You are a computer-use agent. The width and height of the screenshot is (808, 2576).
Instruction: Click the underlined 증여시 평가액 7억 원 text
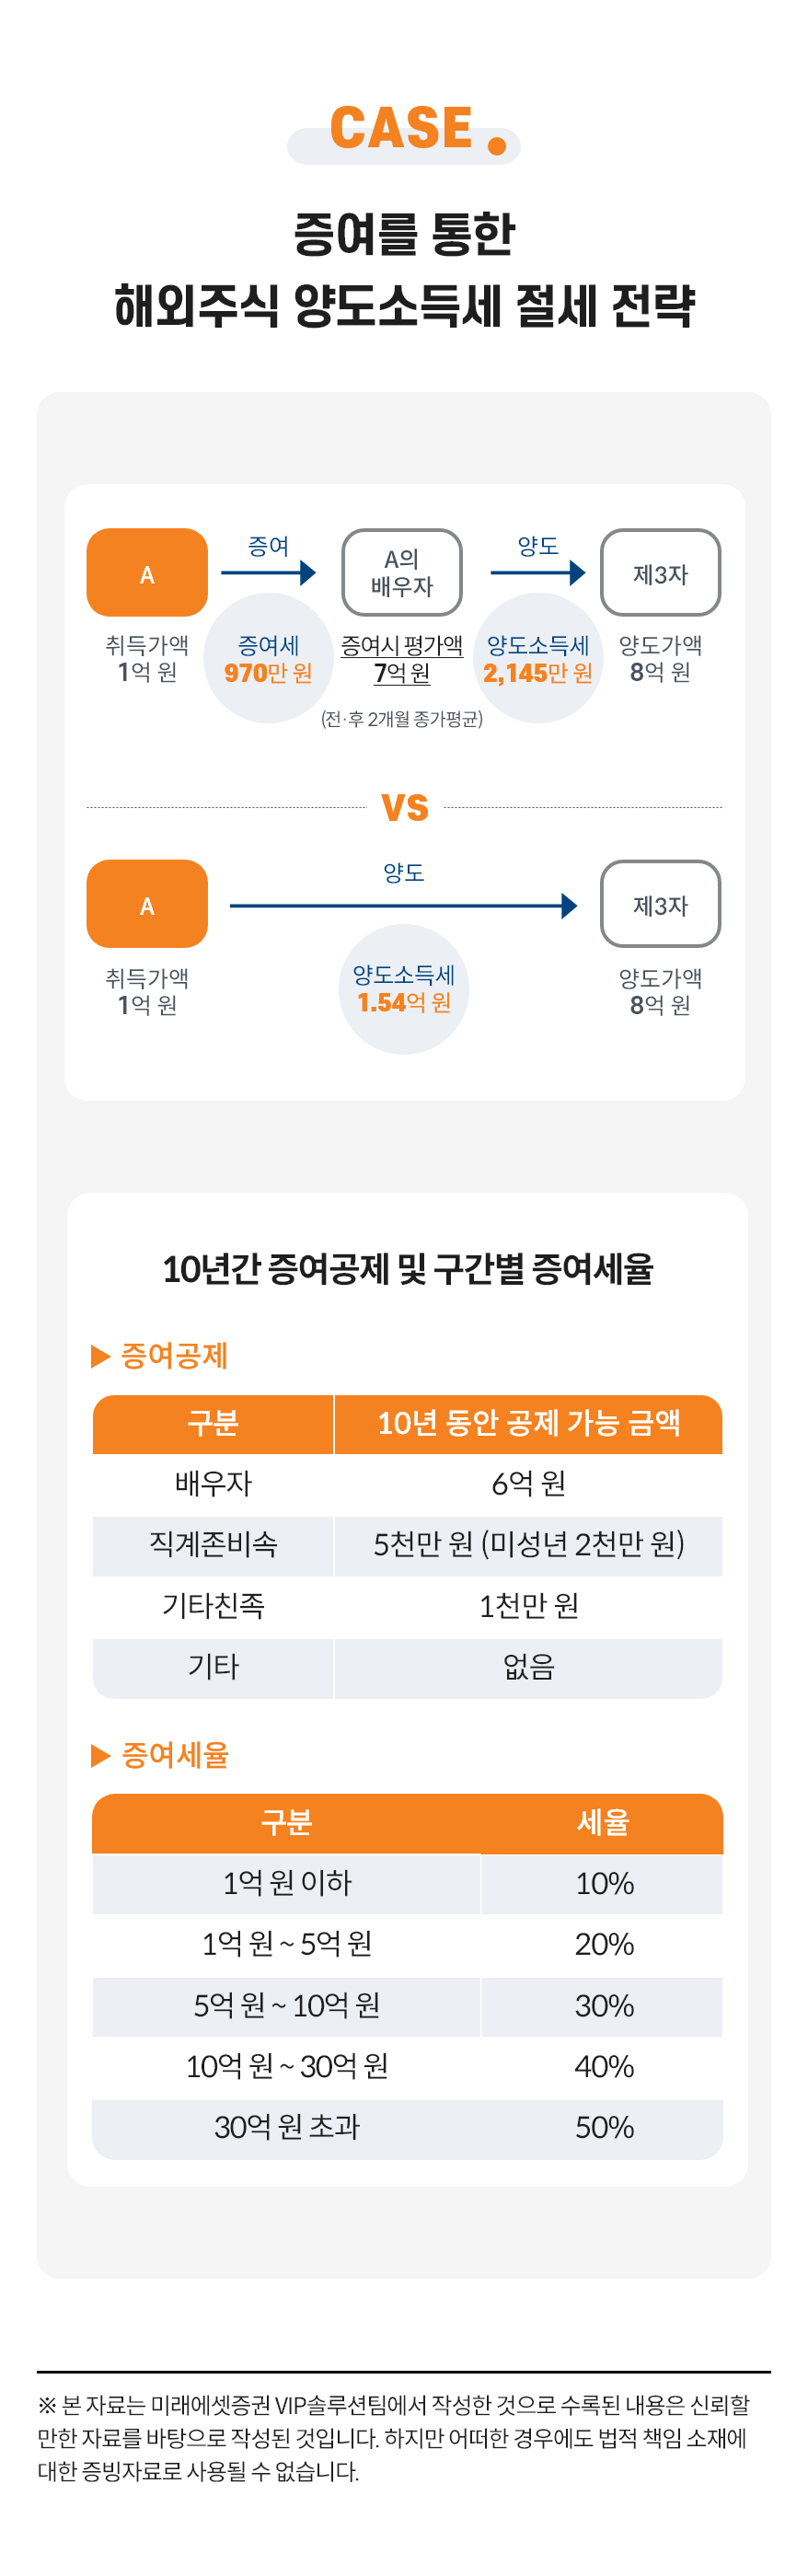point(402,659)
